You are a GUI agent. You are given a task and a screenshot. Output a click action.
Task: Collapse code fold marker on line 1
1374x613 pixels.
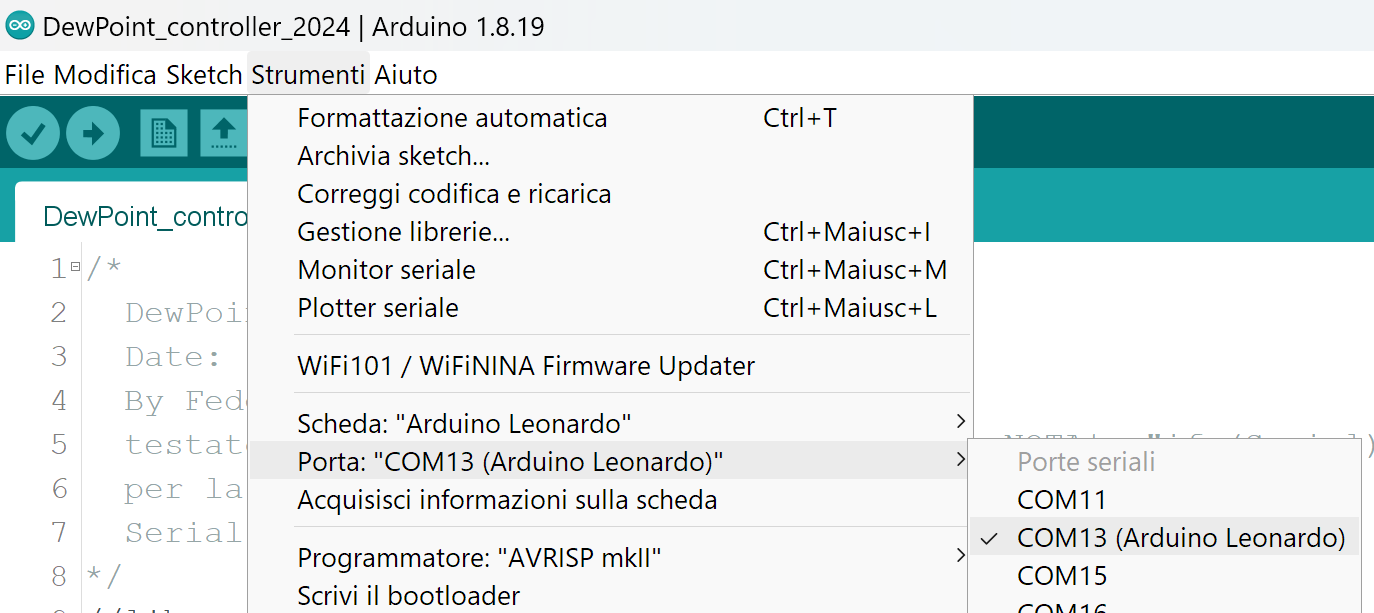(75, 269)
